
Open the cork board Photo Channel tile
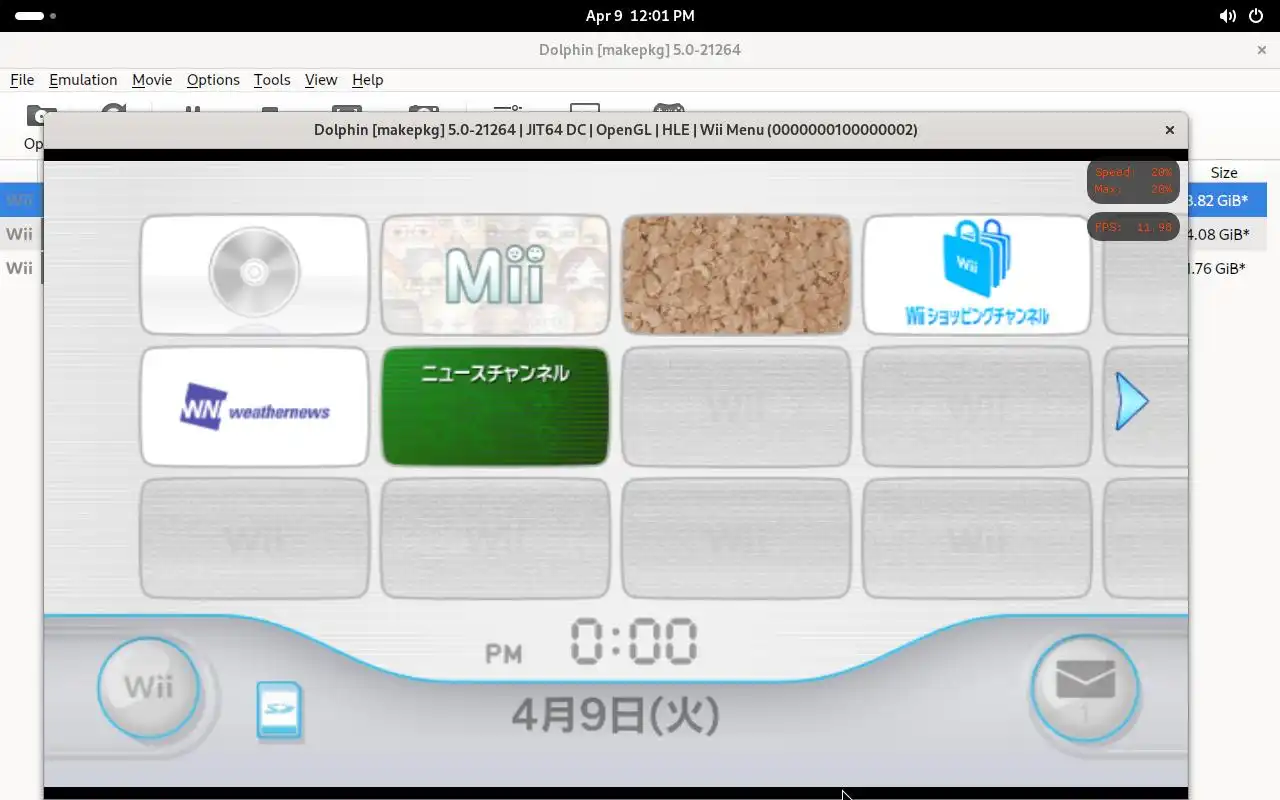[736, 274]
